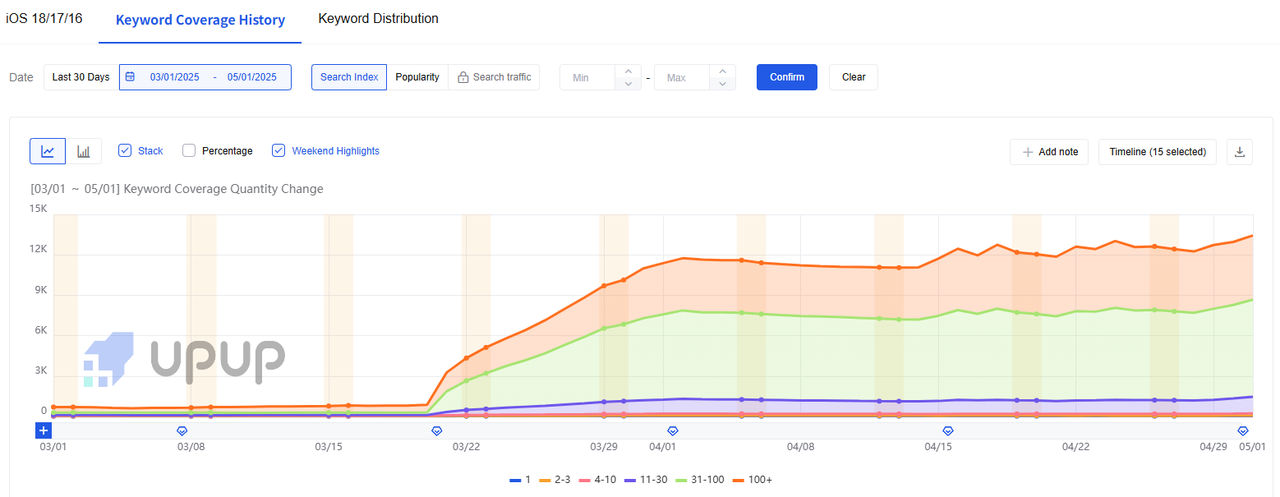Uncheck the Stack checkbox

pos(125,151)
